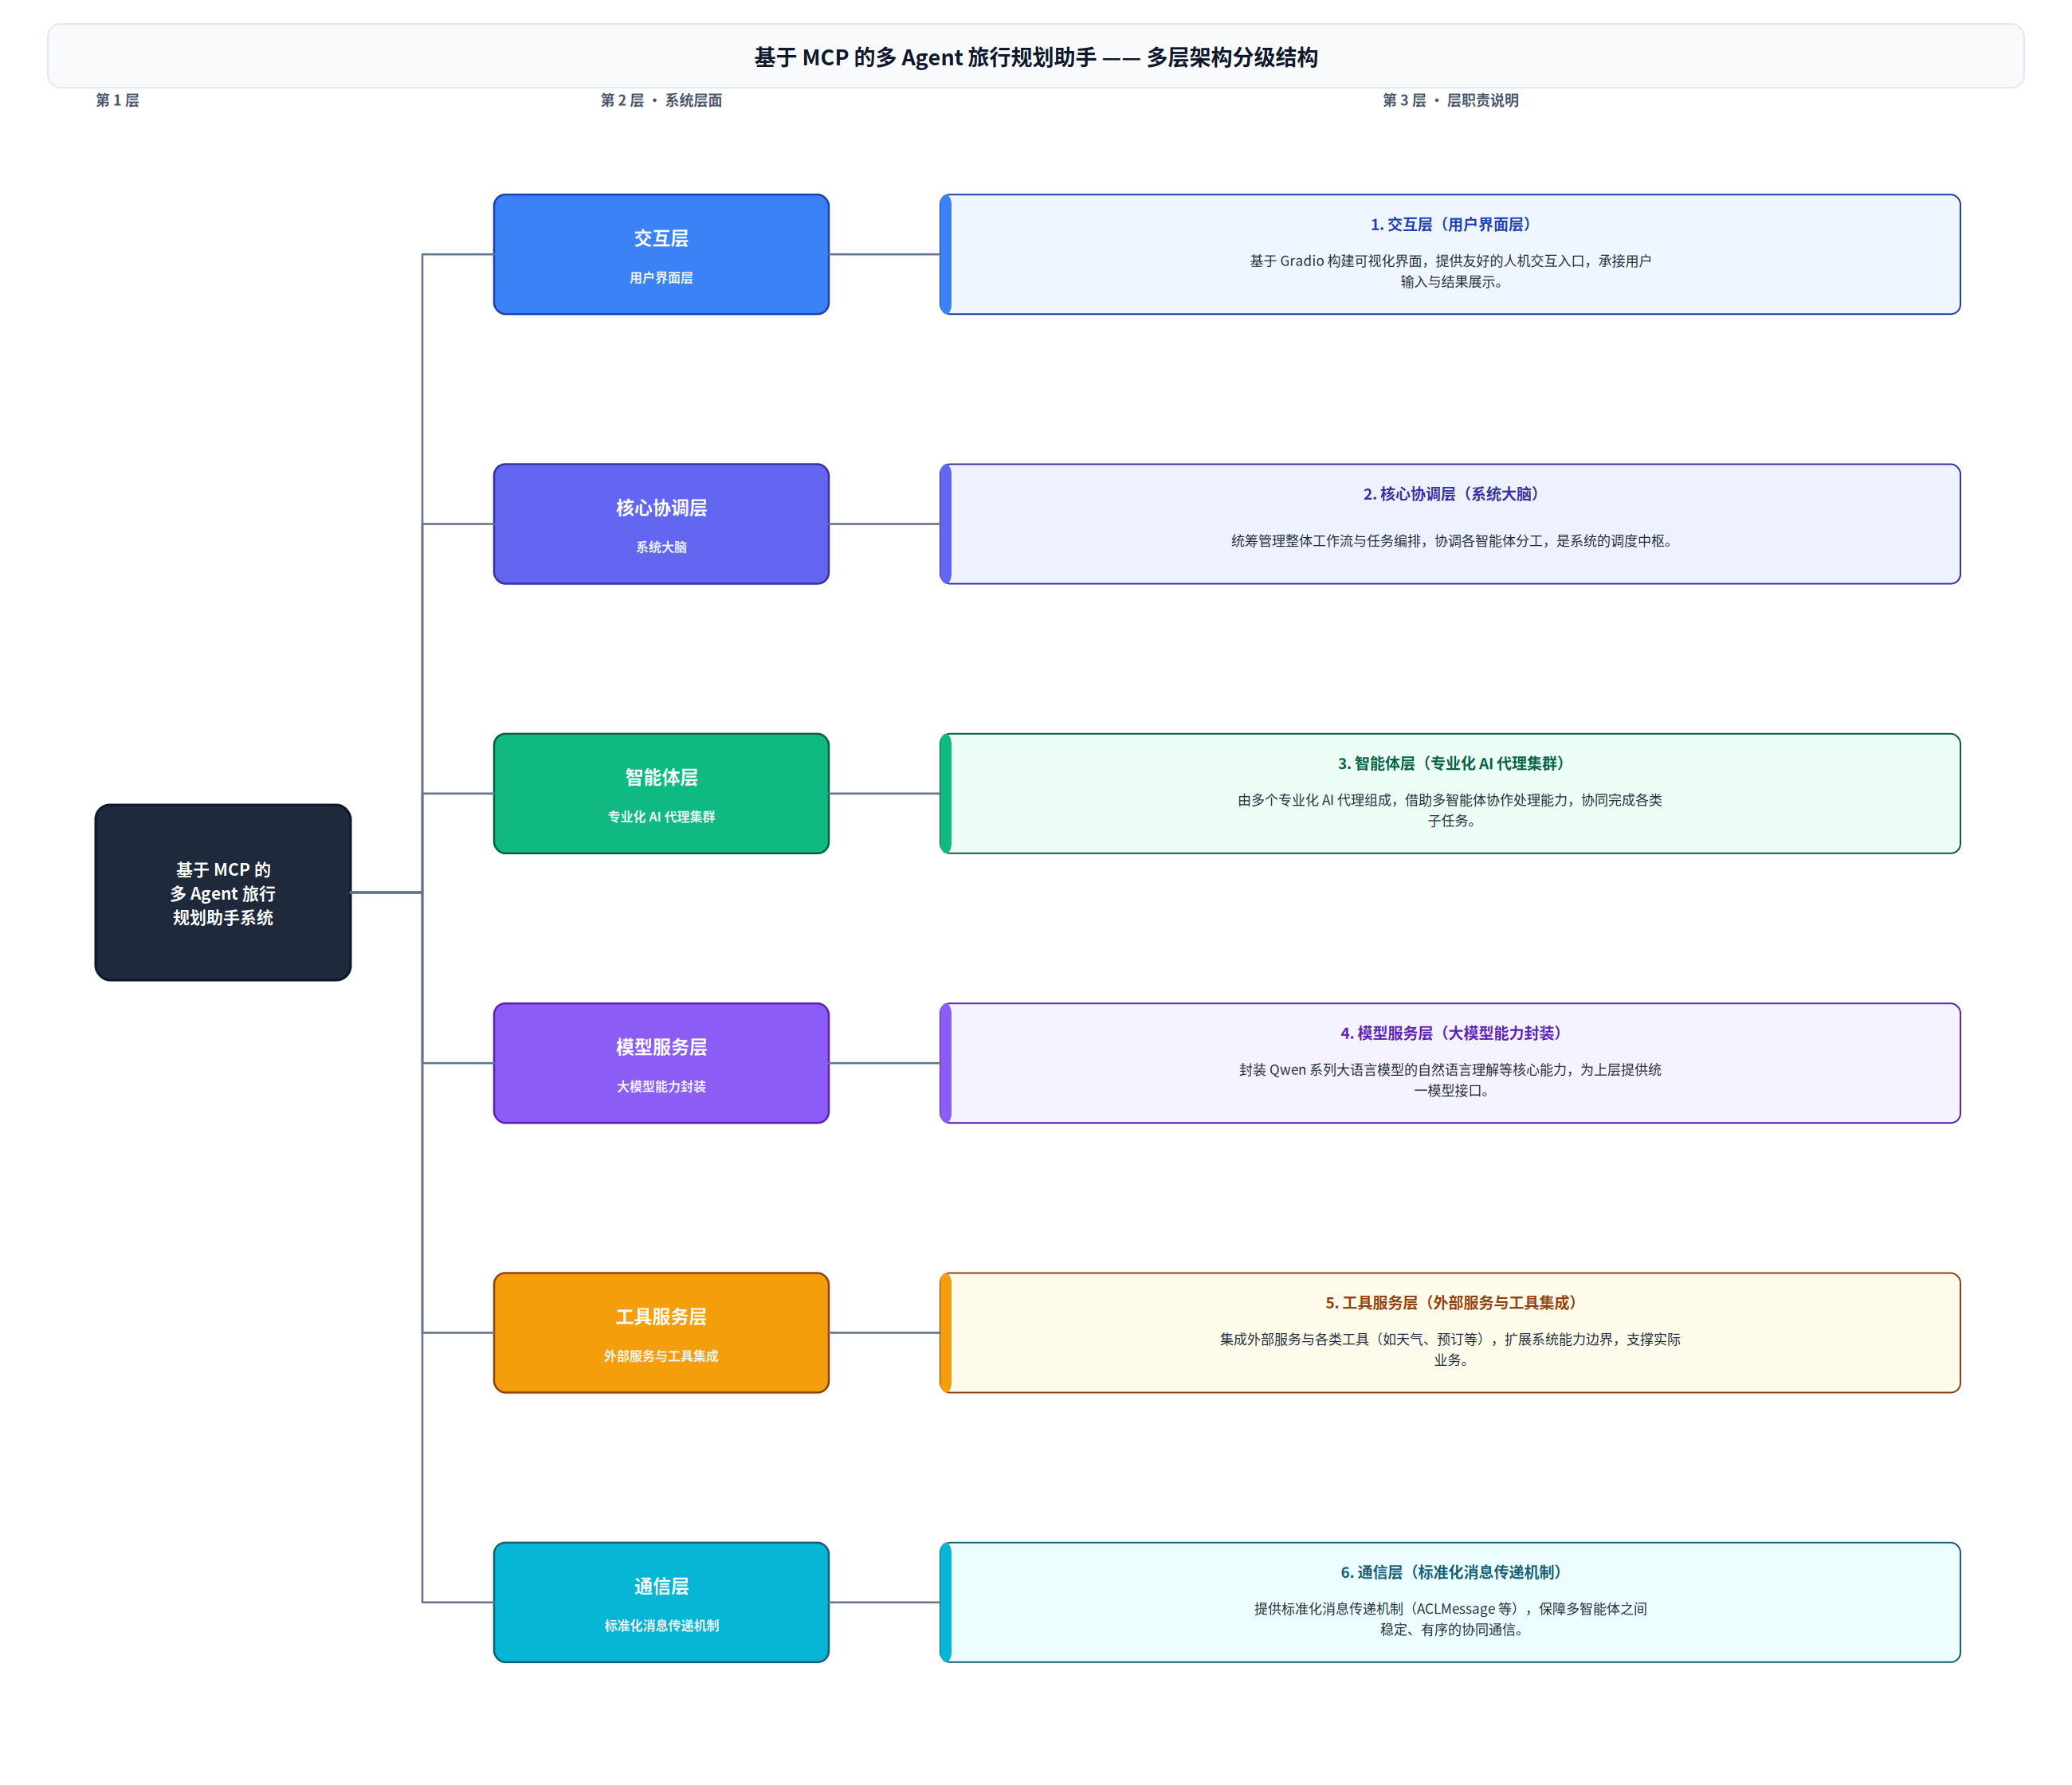Image resolution: width=2072 pixels, height=1785 pixels.
Task: Click the '2. 核心协调层（系统大脑）' heading
Action: tap(1450, 494)
